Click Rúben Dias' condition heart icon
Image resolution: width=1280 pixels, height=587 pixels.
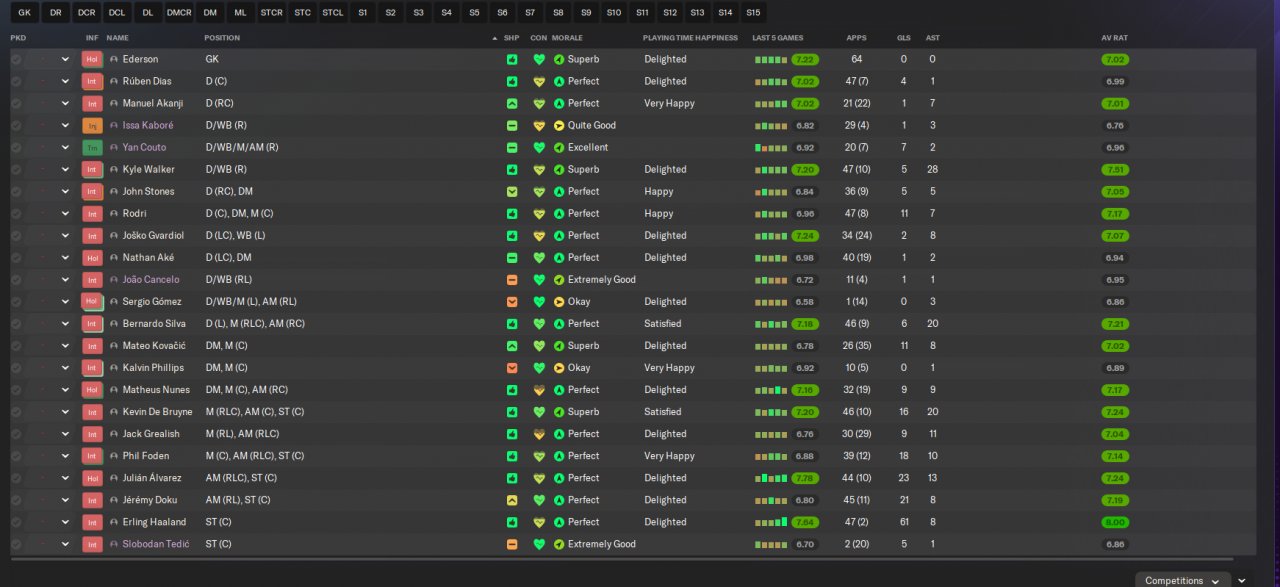click(539, 81)
